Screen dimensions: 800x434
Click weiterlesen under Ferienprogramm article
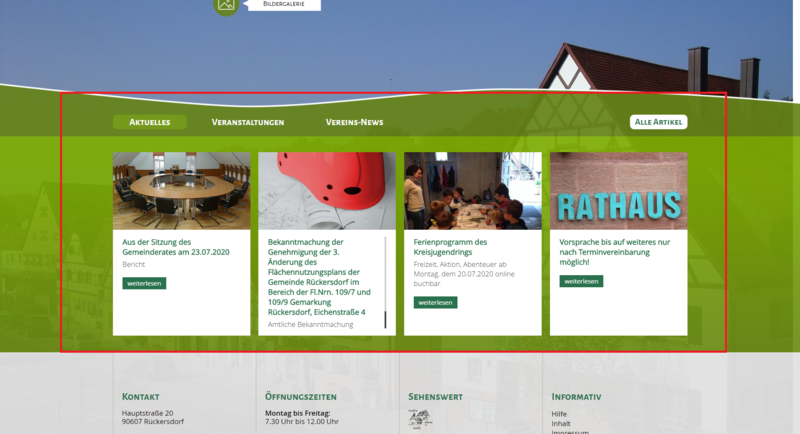coord(436,302)
